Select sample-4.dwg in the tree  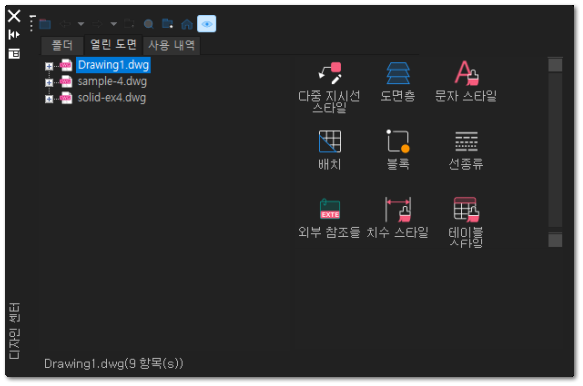[112, 81]
